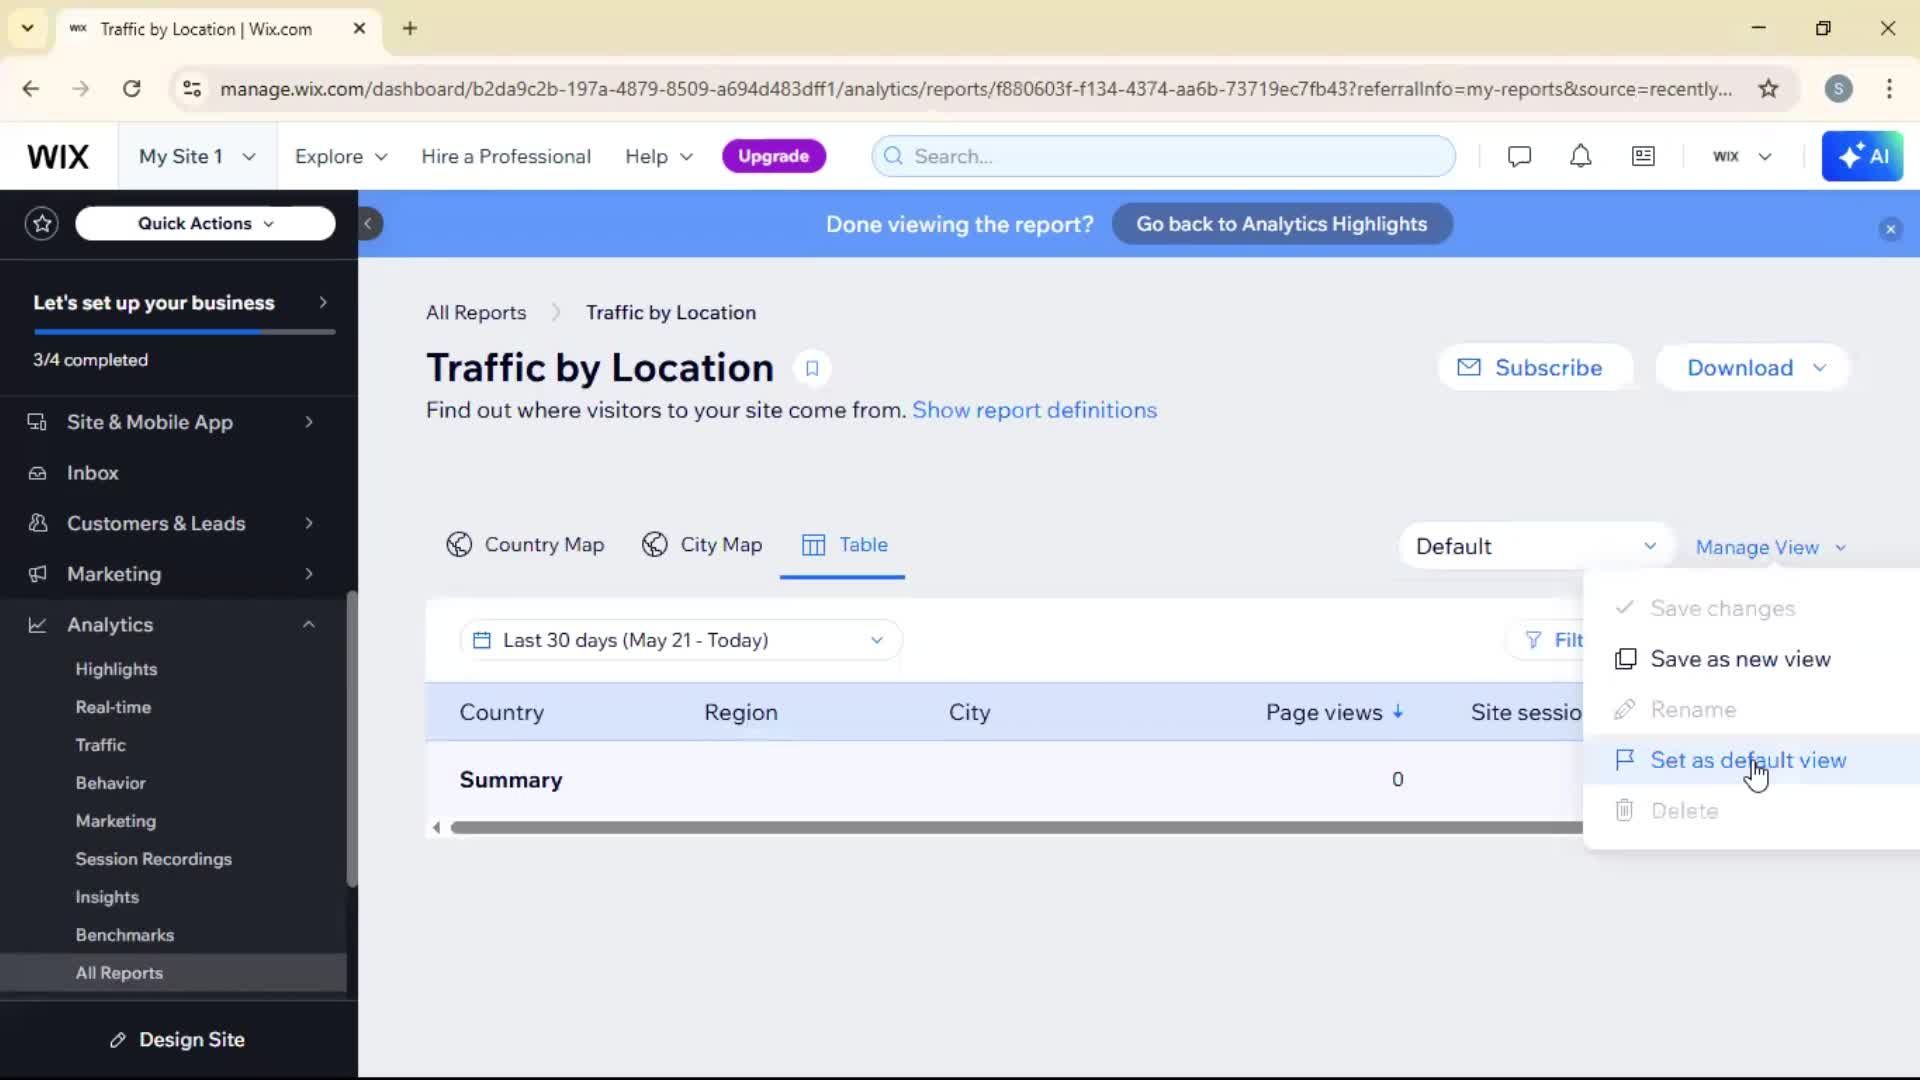This screenshot has width=1920, height=1080.
Task: Choose Set as default view
Action: point(1747,760)
